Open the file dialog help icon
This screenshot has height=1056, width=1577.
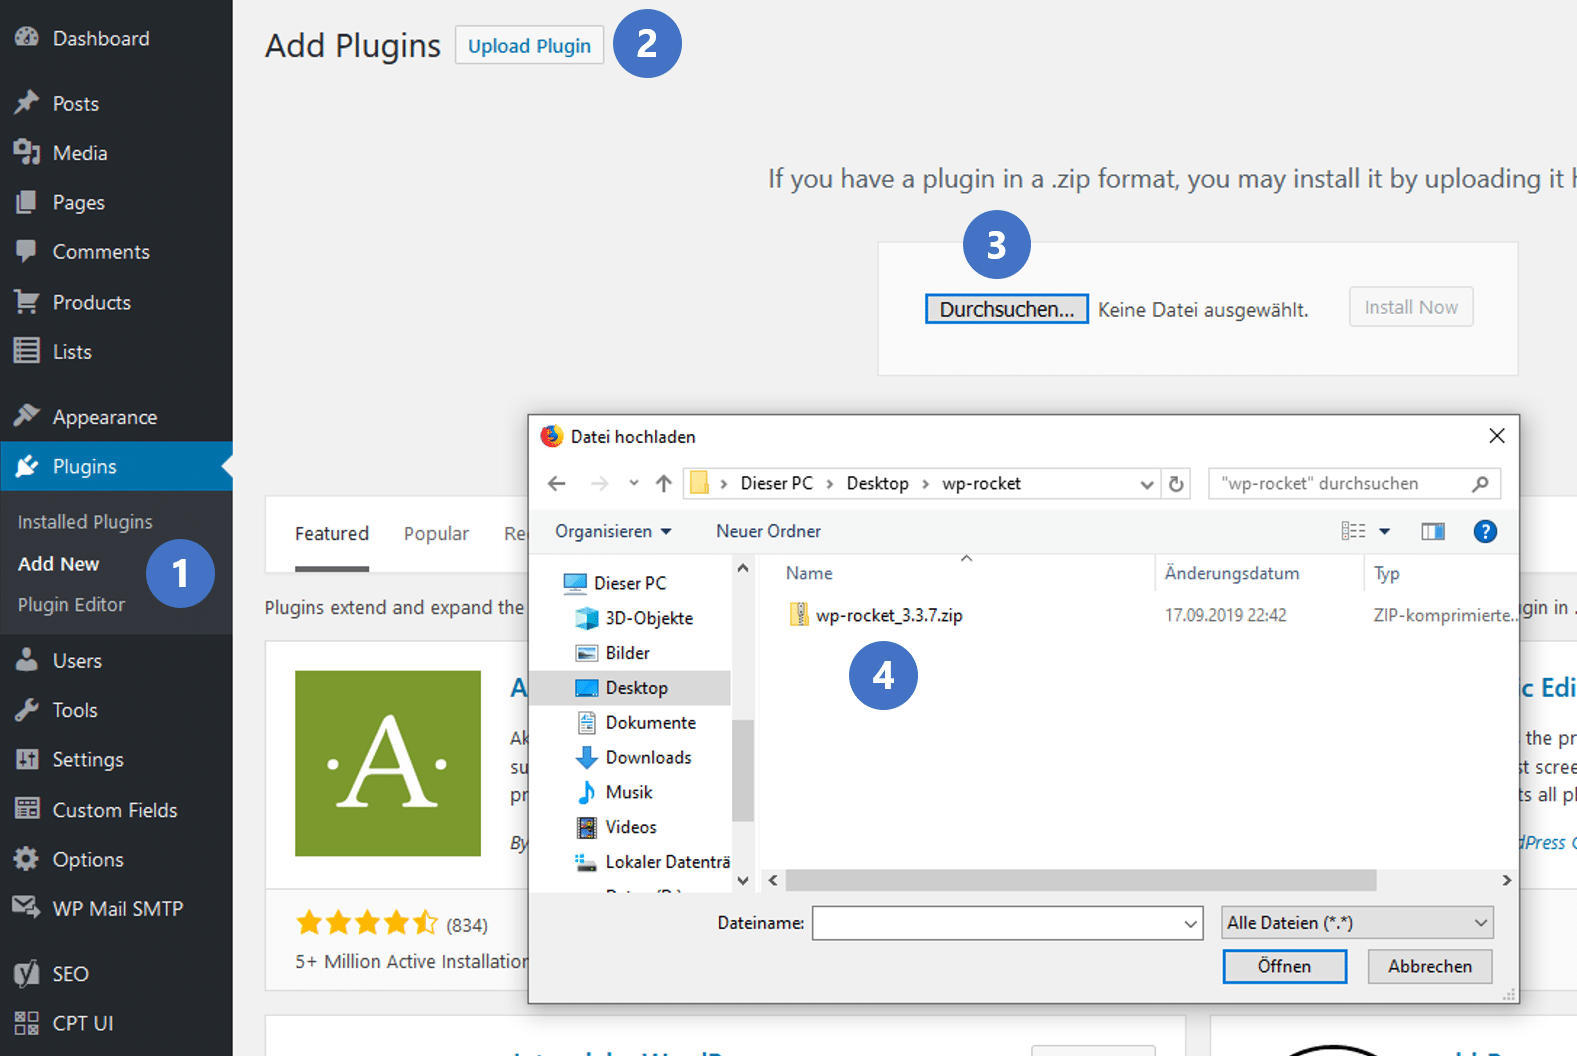tap(1485, 531)
